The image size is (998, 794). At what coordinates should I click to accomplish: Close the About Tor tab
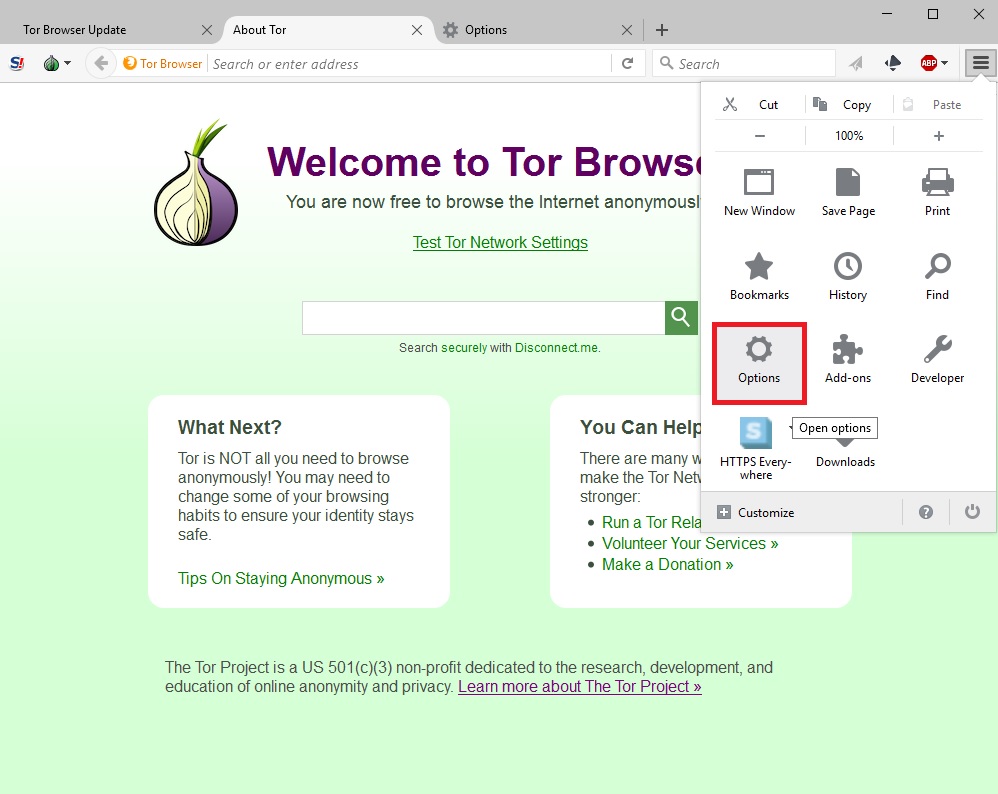417,30
